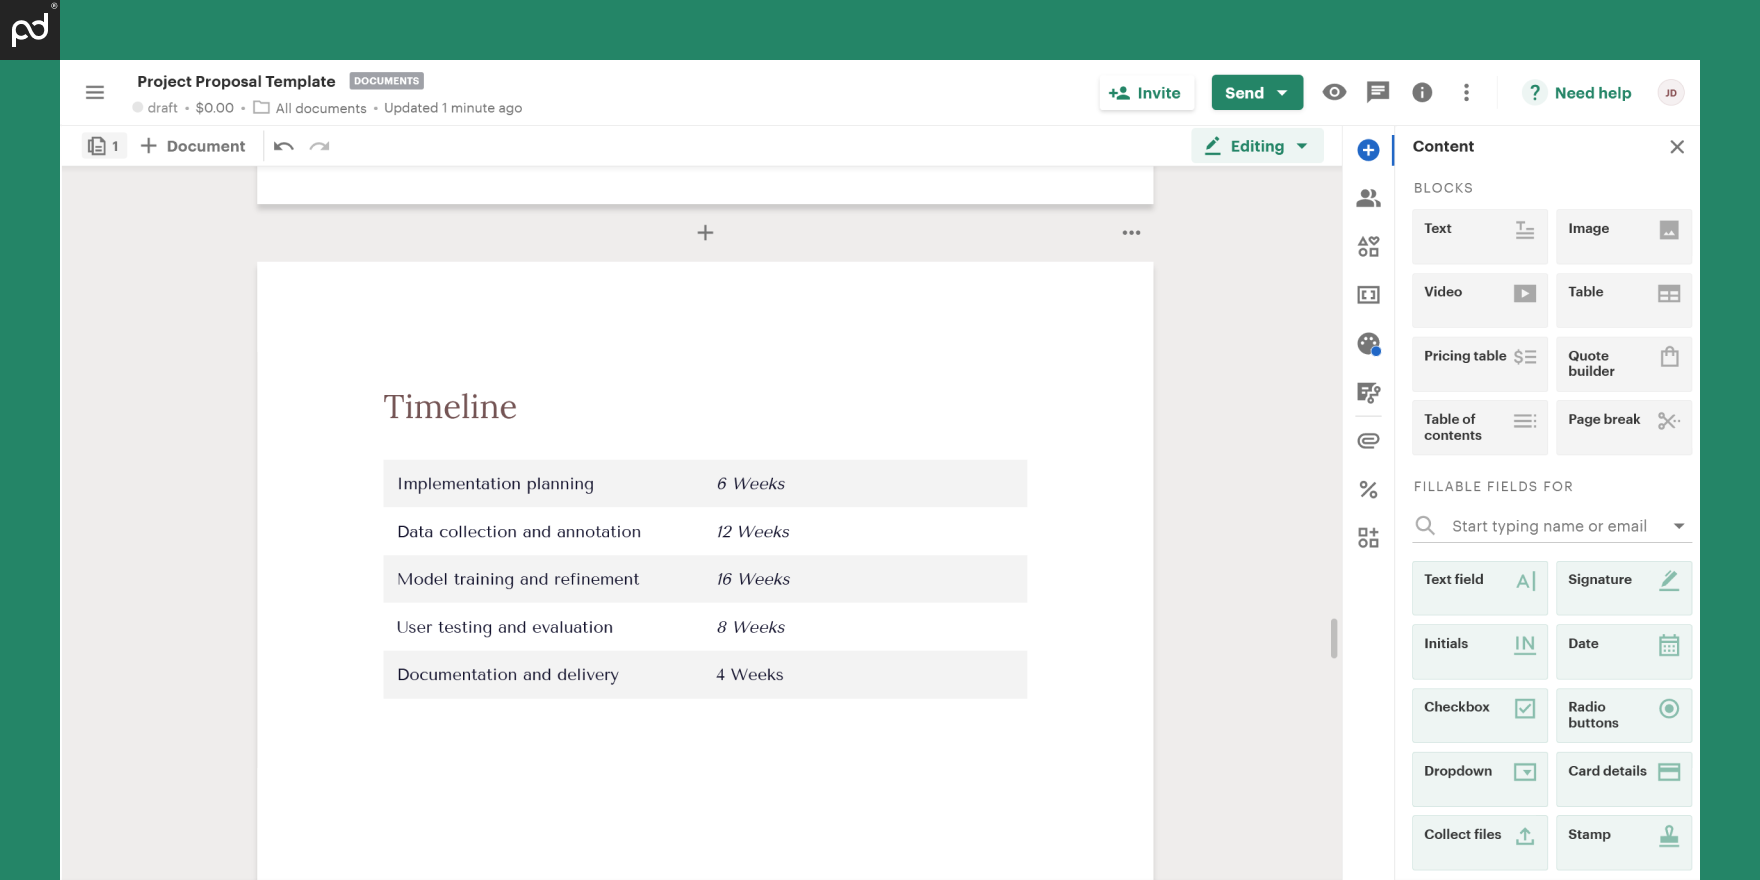
Task: Open the attachments paperclip icon in sidebar
Action: click(1368, 441)
